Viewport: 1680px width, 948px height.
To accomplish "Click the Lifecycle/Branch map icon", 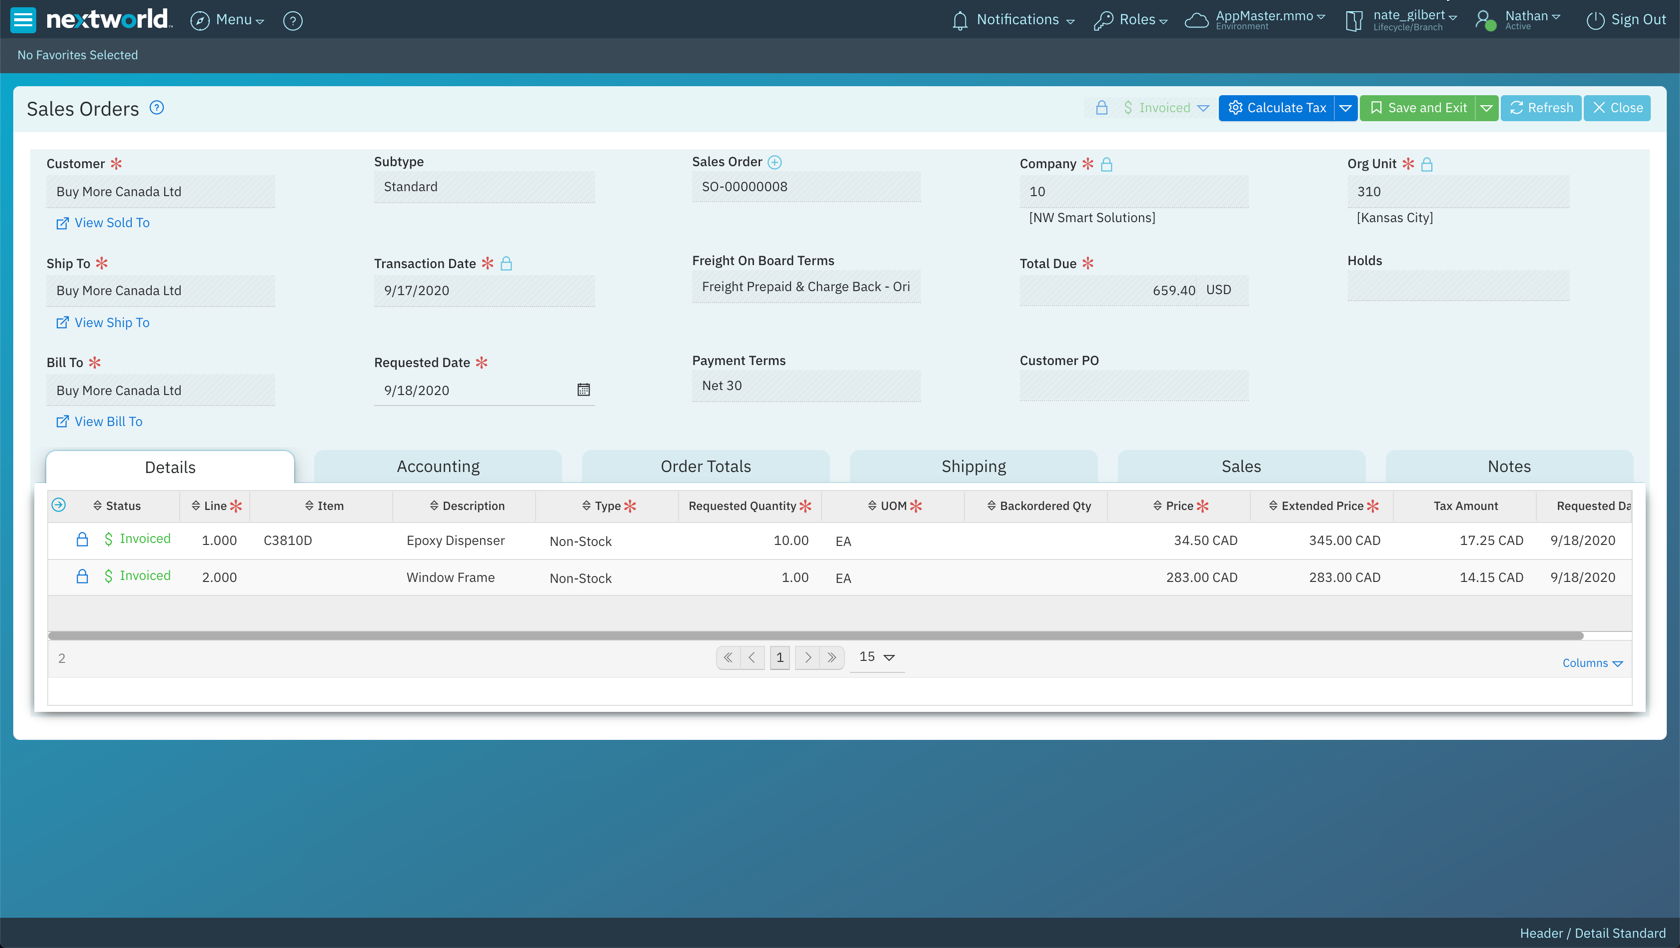I will click(x=1354, y=20).
